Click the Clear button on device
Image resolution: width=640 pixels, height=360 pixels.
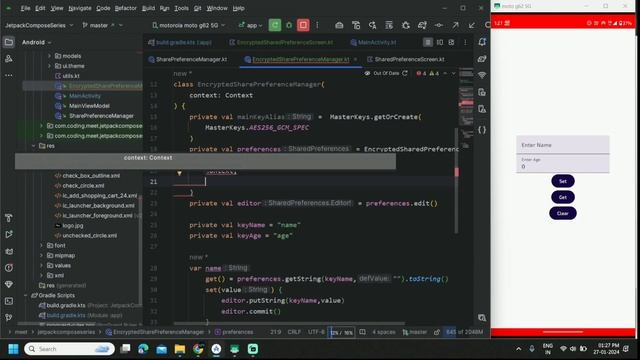(x=562, y=213)
